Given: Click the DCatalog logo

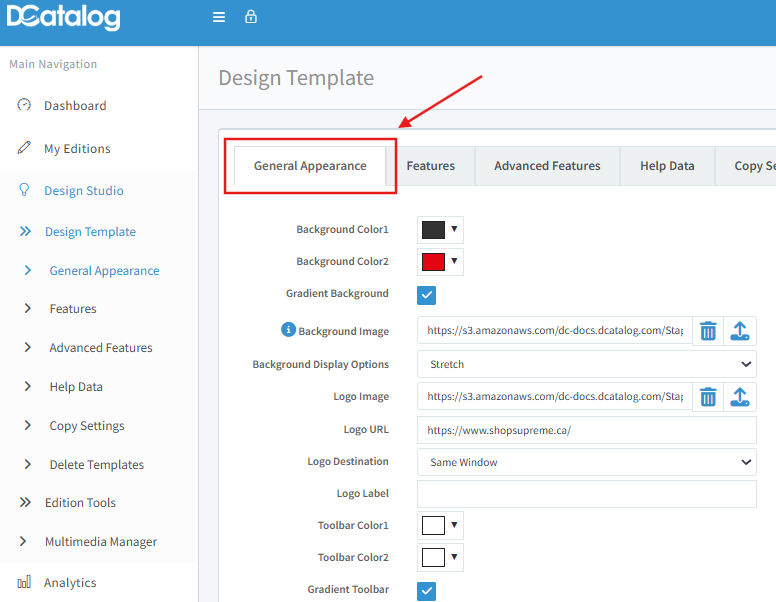Looking at the screenshot, I should tap(63, 18).
